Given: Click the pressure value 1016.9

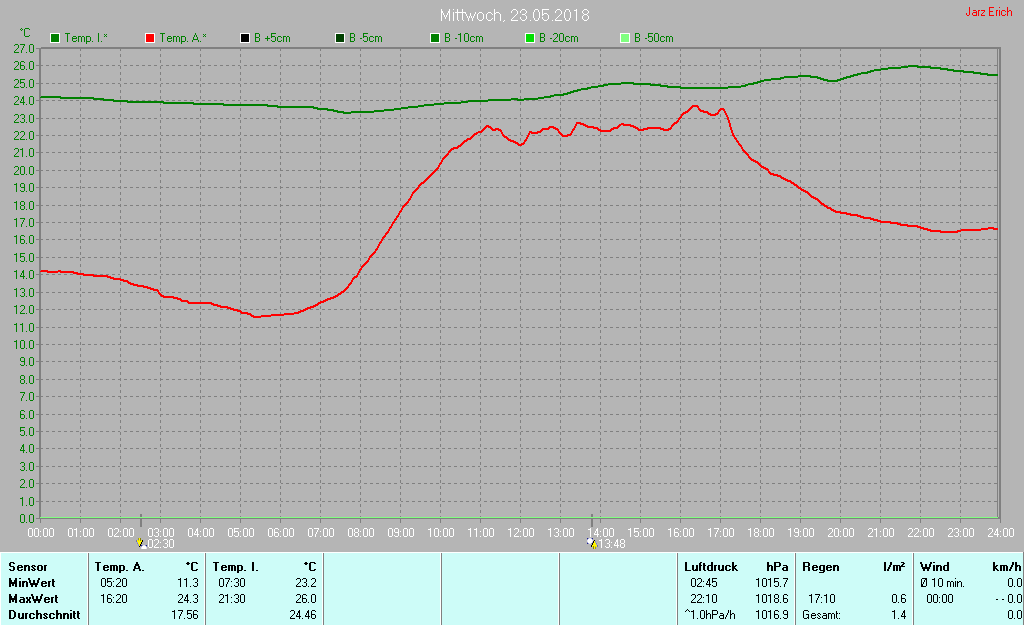Looking at the screenshot, I should tap(772, 615).
